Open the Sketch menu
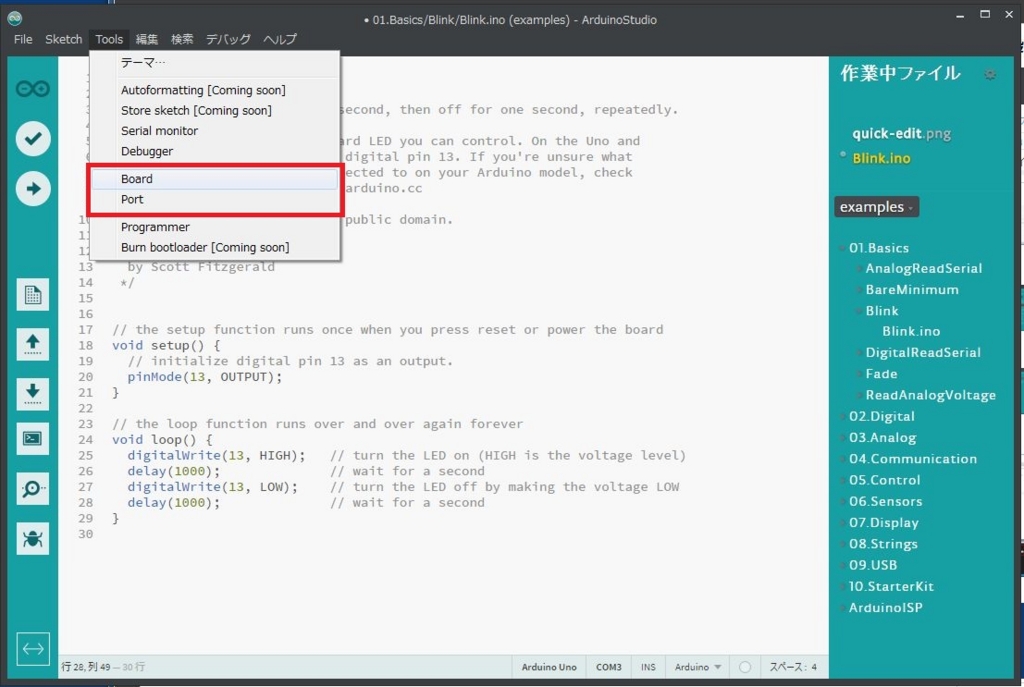Viewport: 1024px width, 687px height. click(63, 39)
